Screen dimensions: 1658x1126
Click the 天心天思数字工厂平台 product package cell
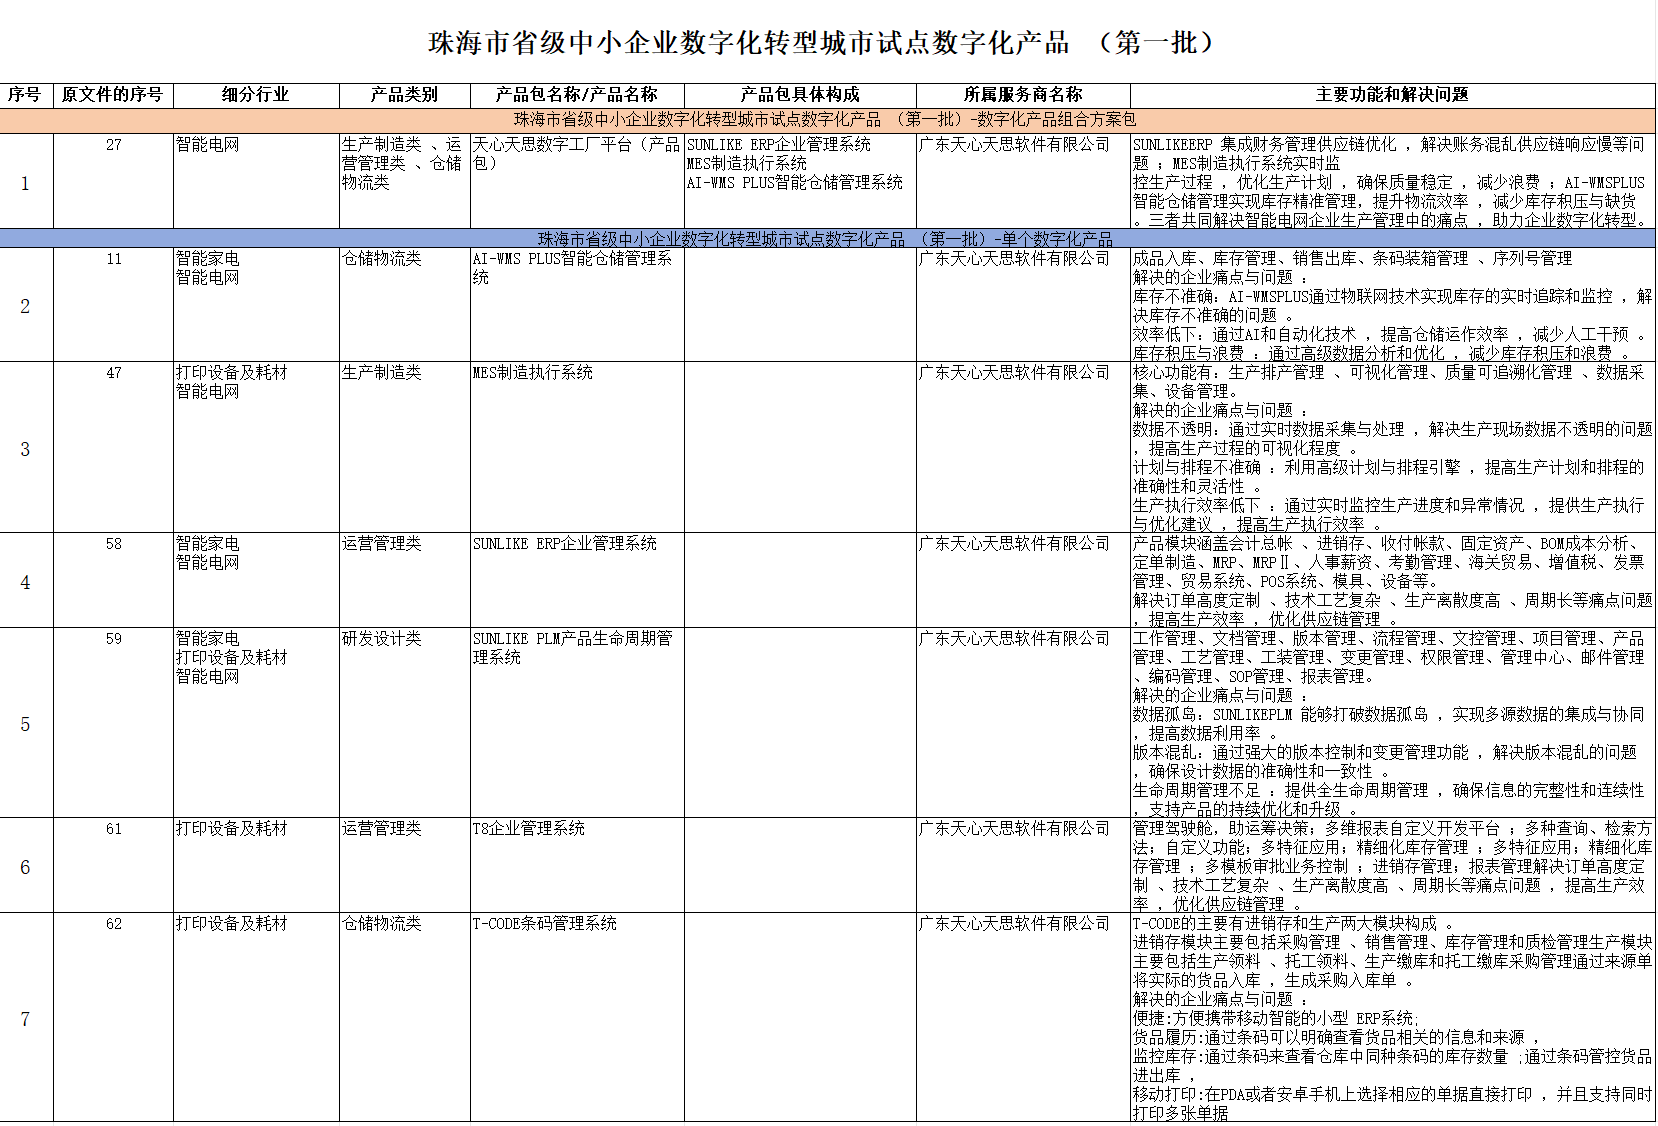tap(577, 181)
